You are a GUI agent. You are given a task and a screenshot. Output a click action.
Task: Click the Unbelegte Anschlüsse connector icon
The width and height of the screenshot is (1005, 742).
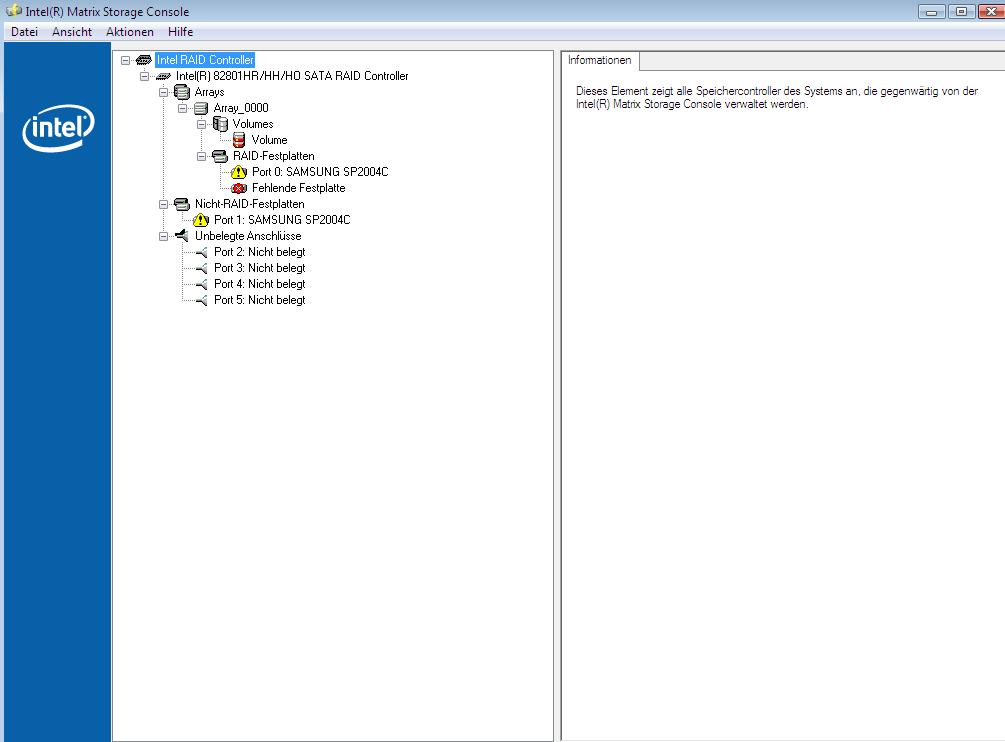(182, 236)
